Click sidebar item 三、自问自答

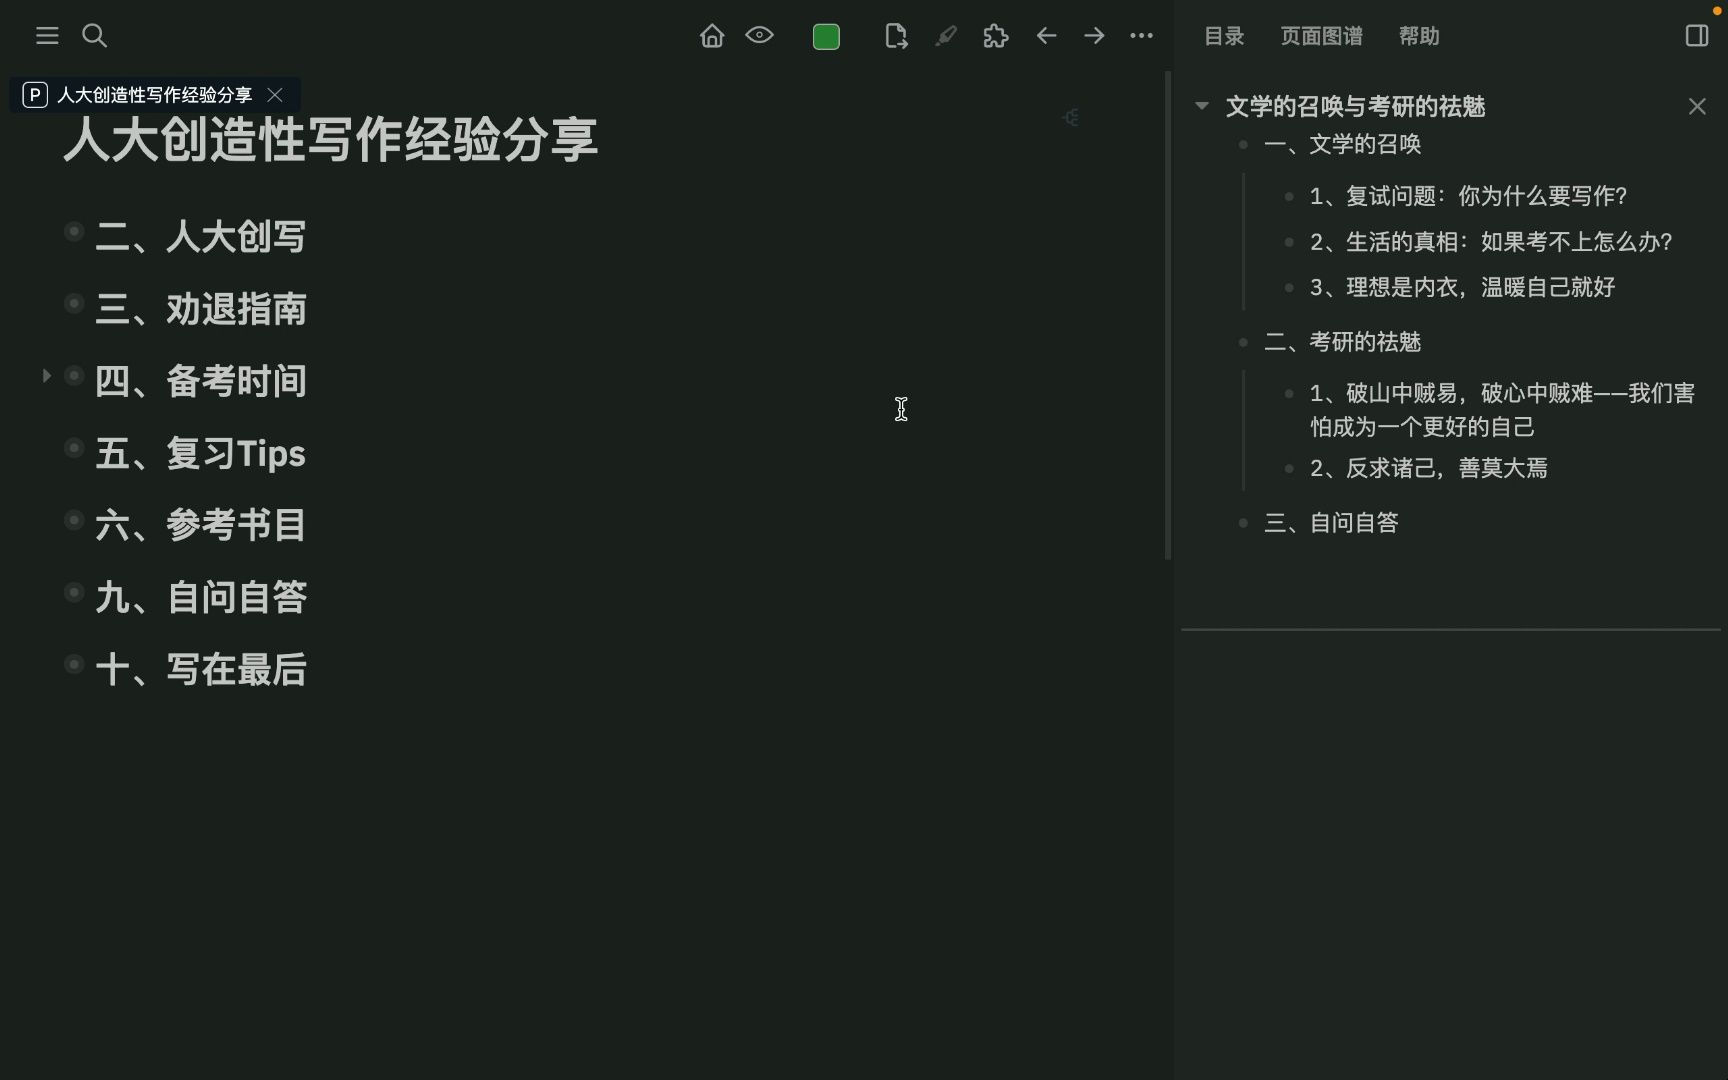(1332, 523)
